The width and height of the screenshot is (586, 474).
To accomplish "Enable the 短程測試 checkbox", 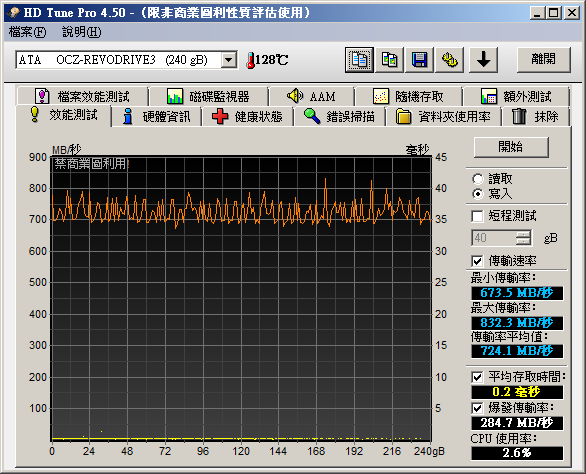I will tap(477, 216).
